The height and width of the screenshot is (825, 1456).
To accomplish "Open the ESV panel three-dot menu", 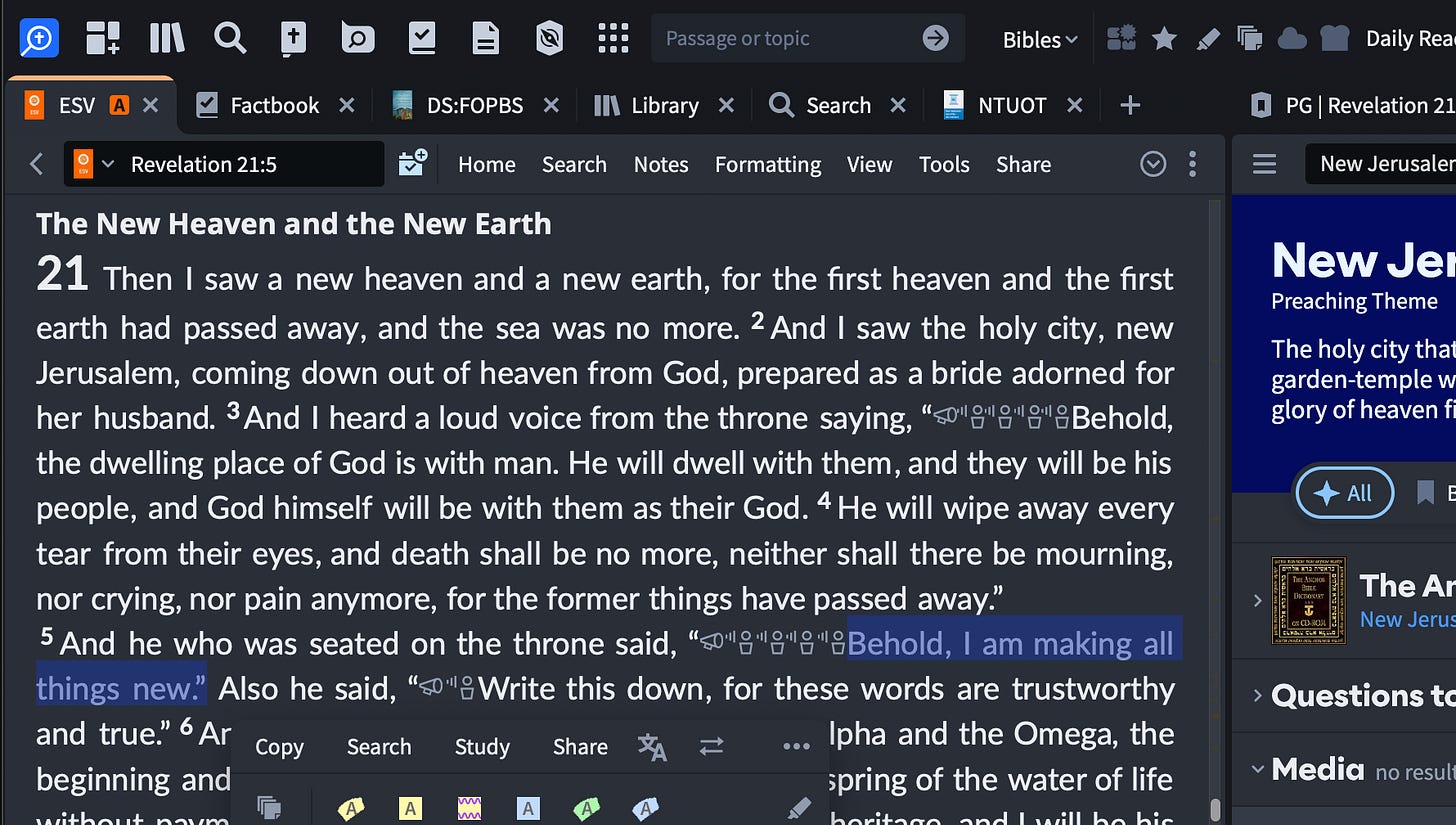I will point(1192,164).
